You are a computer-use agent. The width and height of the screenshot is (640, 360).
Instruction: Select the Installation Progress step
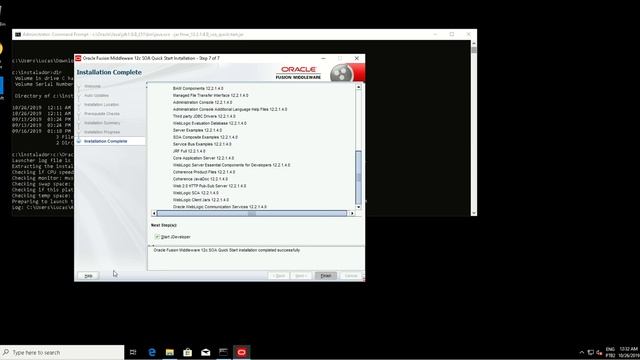point(102,132)
